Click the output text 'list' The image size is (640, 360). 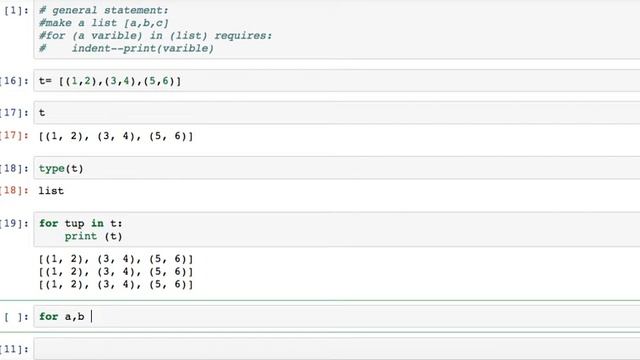pyautogui.click(x=51, y=191)
